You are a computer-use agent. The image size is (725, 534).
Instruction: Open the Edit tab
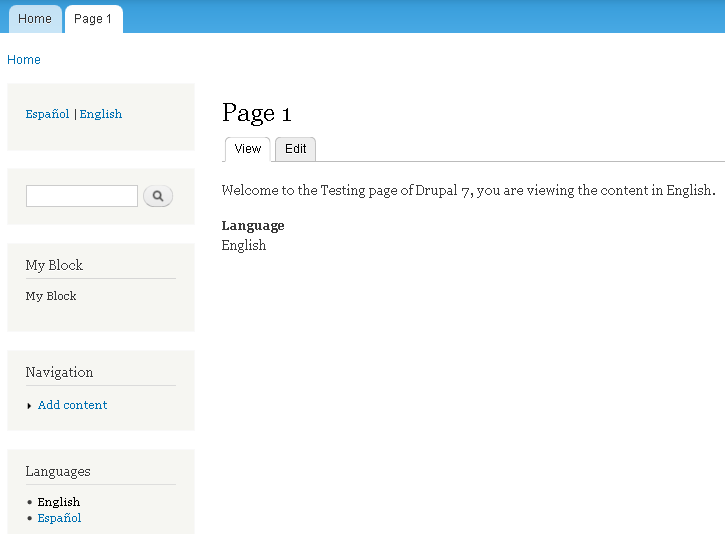[295, 149]
